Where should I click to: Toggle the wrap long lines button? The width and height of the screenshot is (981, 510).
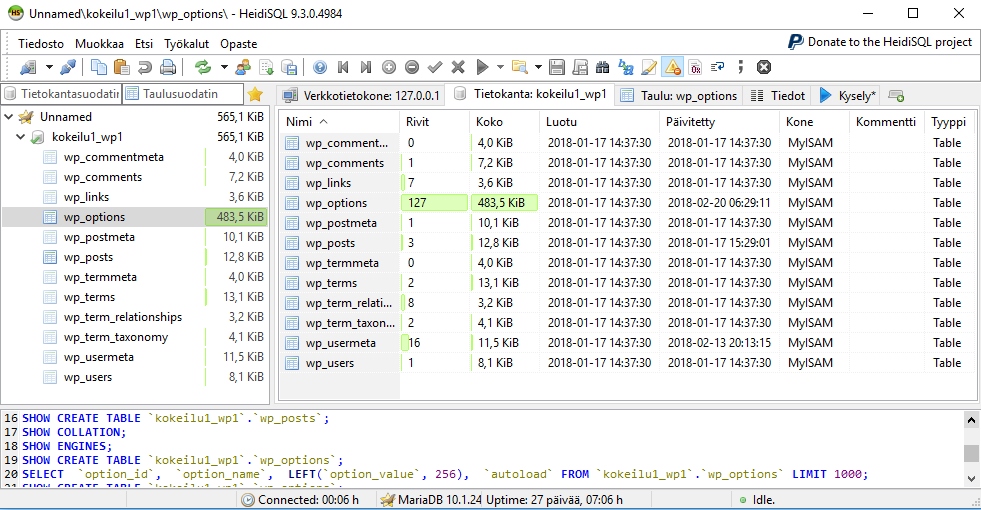718,67
